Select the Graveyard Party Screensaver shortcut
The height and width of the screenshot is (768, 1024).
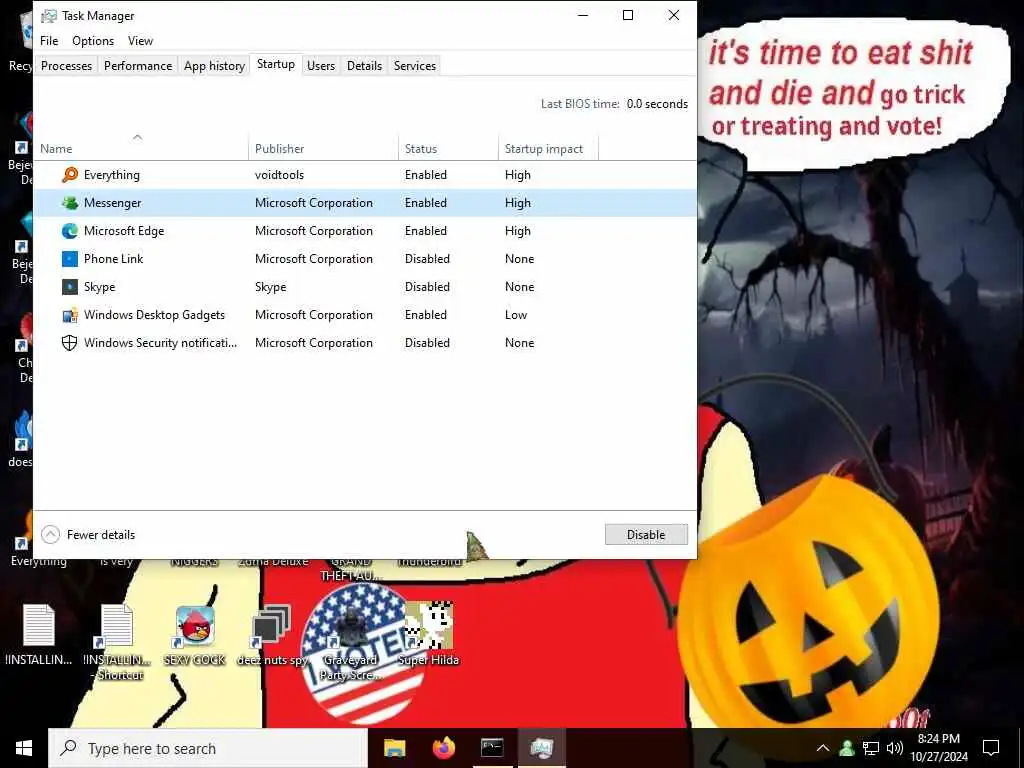click(351, 643)
